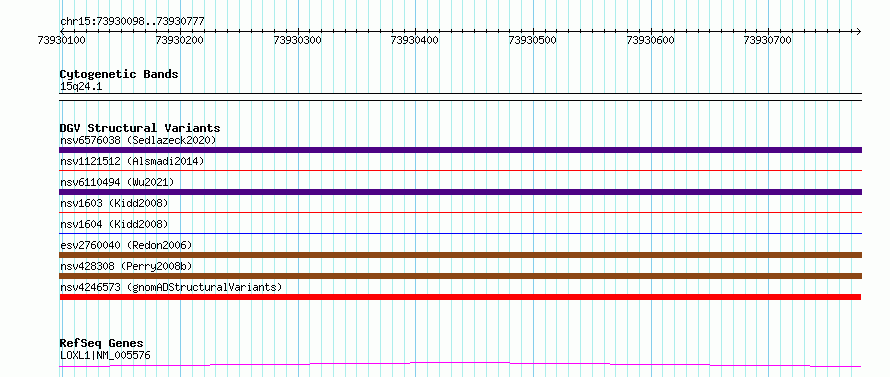This screenshot has height=377, width=890.
Task: Open variant nsv1603 (Kidd2008) label
Action: 114,203
